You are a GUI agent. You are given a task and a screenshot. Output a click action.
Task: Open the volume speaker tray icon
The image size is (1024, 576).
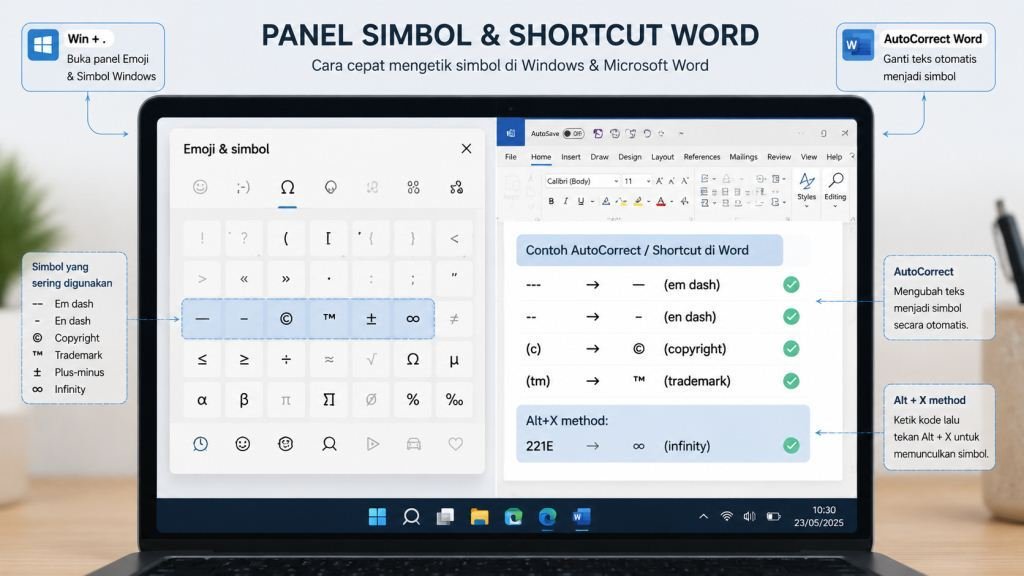click(x=749, y=516)
